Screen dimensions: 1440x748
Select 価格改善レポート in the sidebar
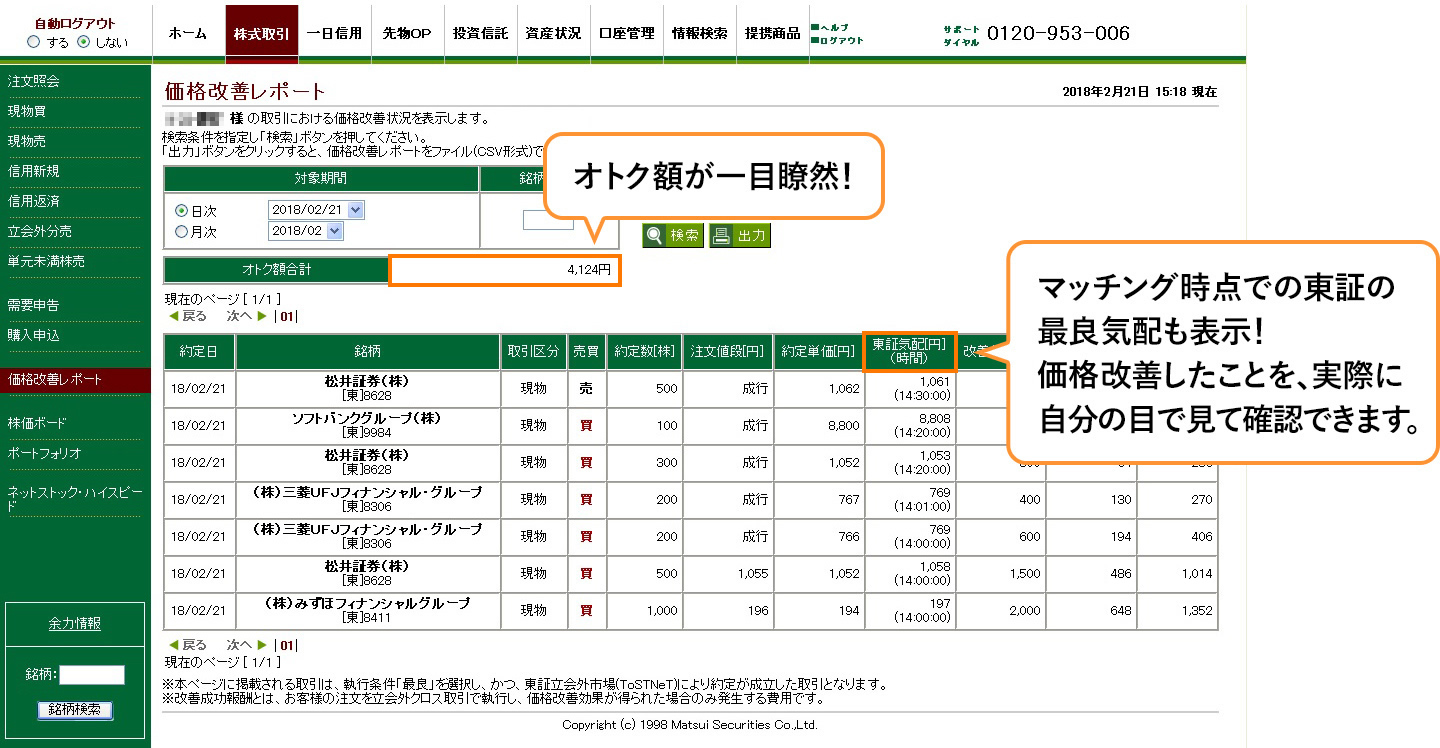coord(75,380)
